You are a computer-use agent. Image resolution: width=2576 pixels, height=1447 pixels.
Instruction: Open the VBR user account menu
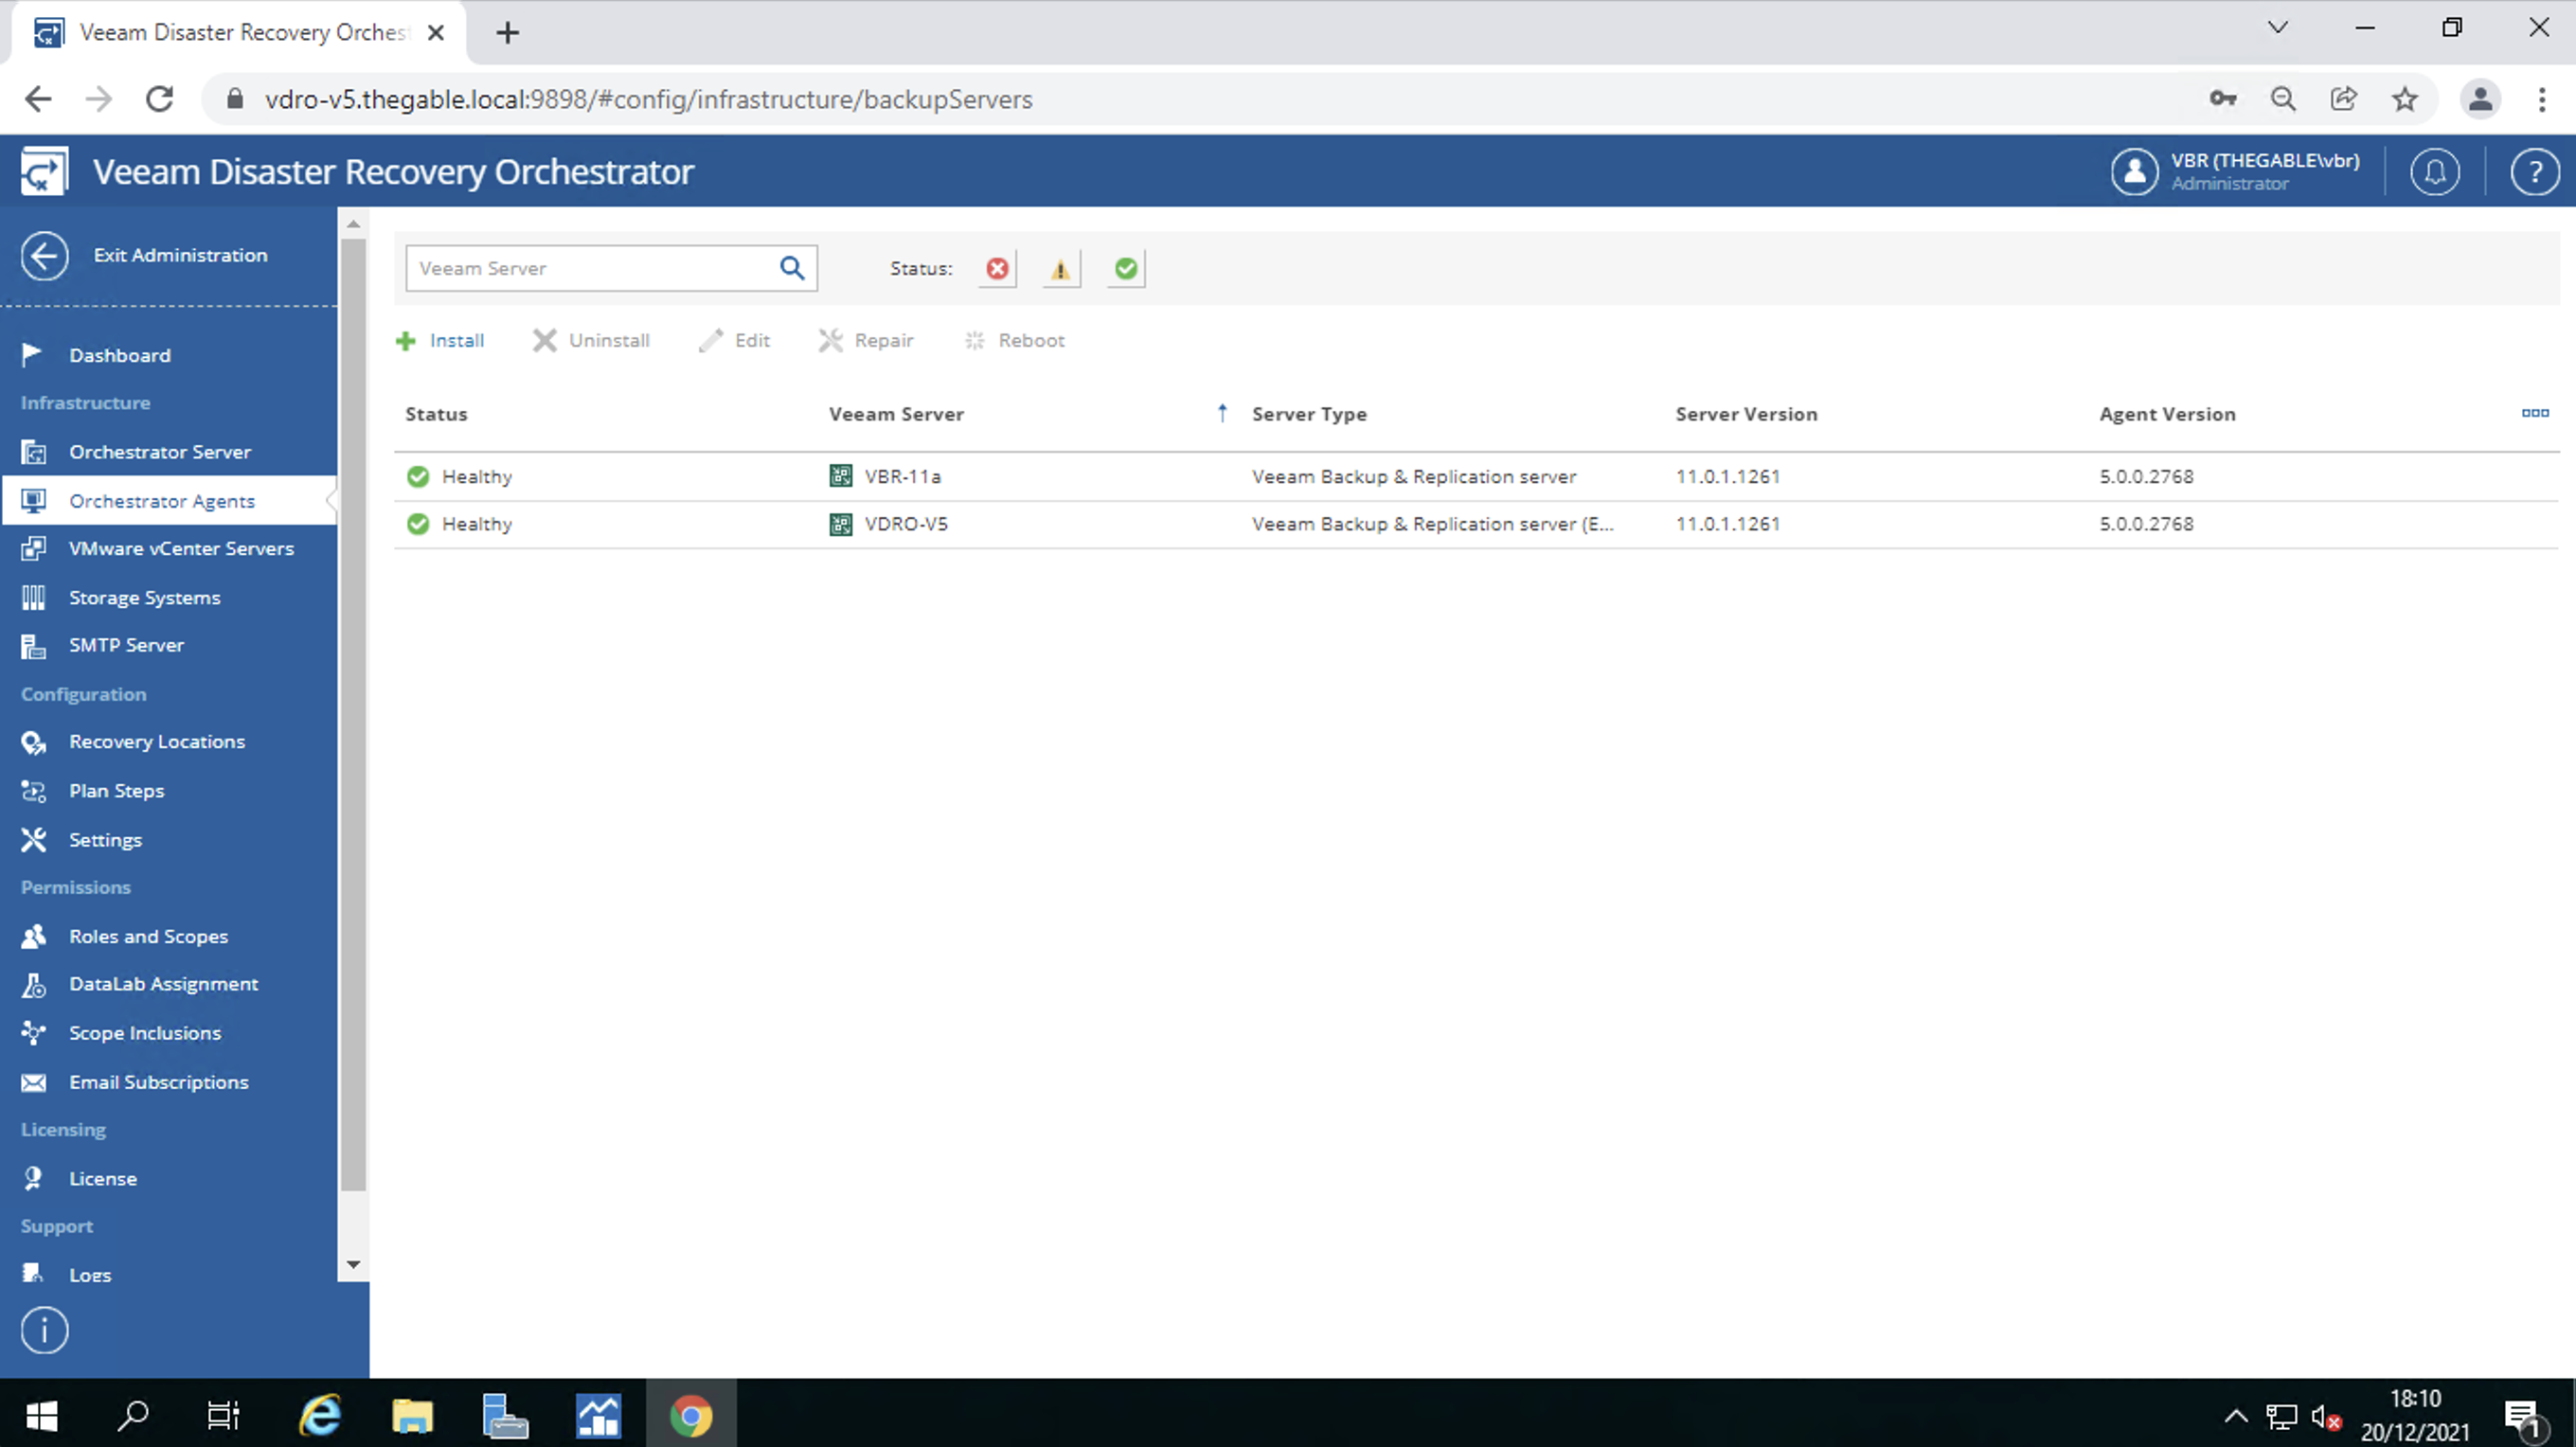pyautogui.click(x=2236, y=172)
